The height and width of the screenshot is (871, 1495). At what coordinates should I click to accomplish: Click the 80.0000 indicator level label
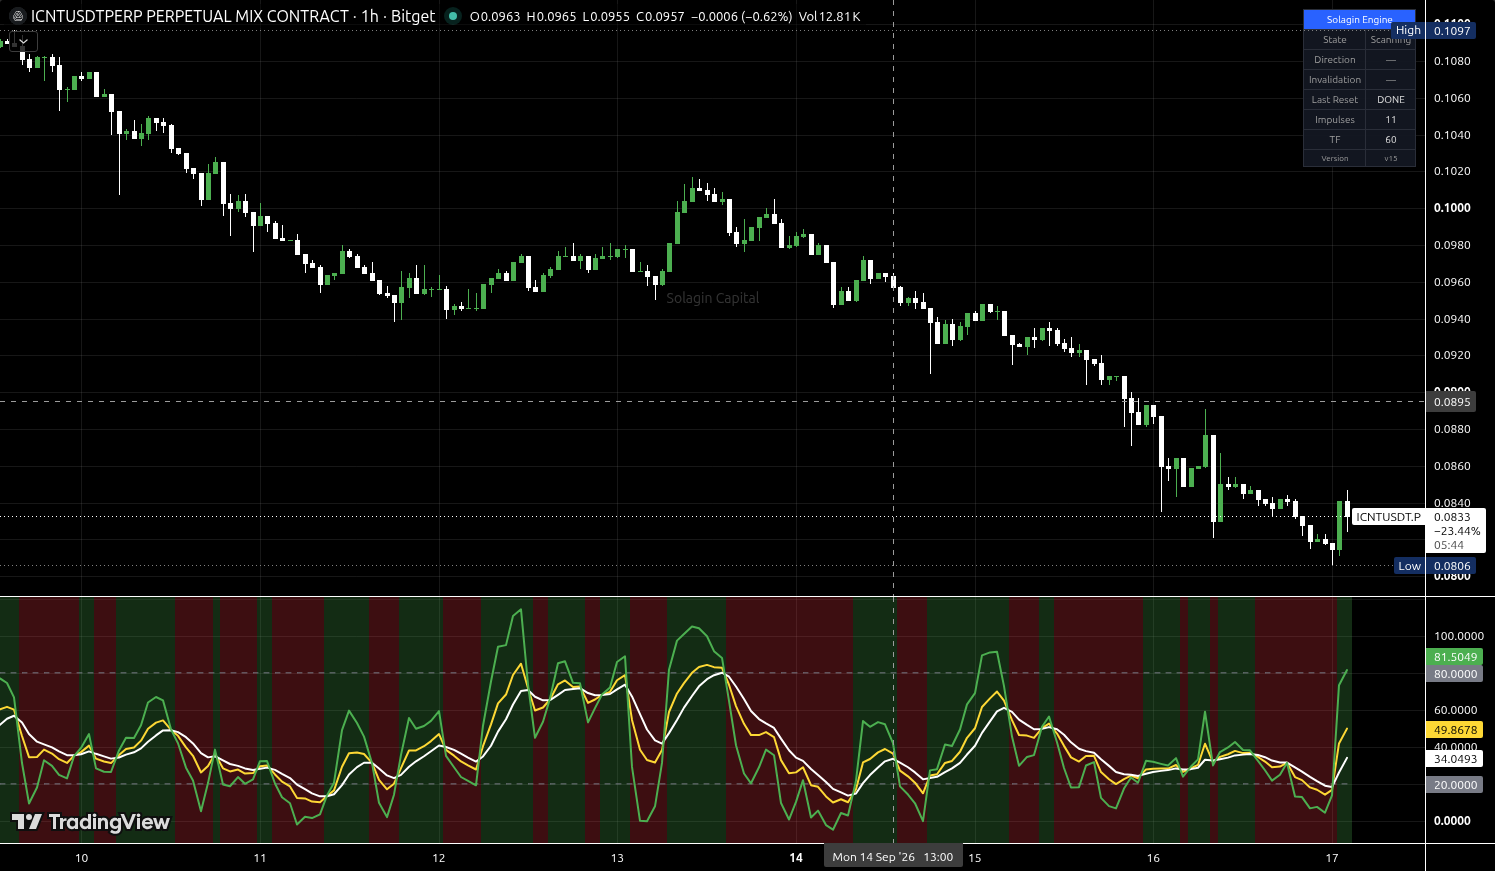pyautogui.click(x=1455, y=674)
